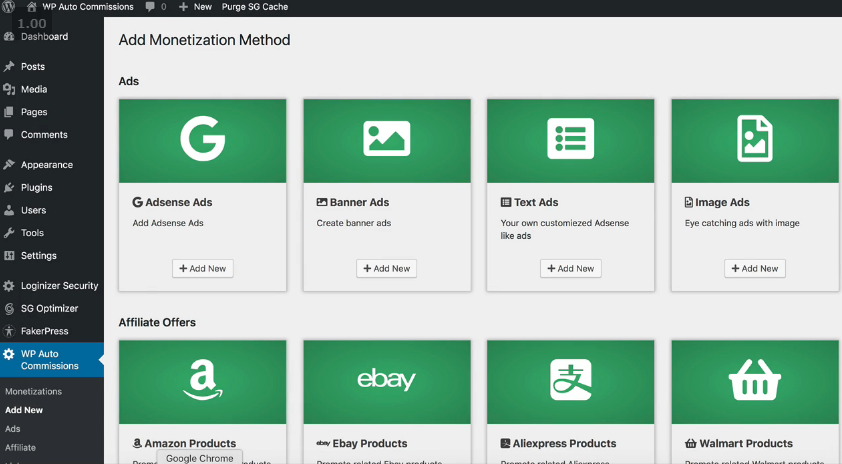
Task: Click the WordPress logo in admin bar
Action: (9, 7)
